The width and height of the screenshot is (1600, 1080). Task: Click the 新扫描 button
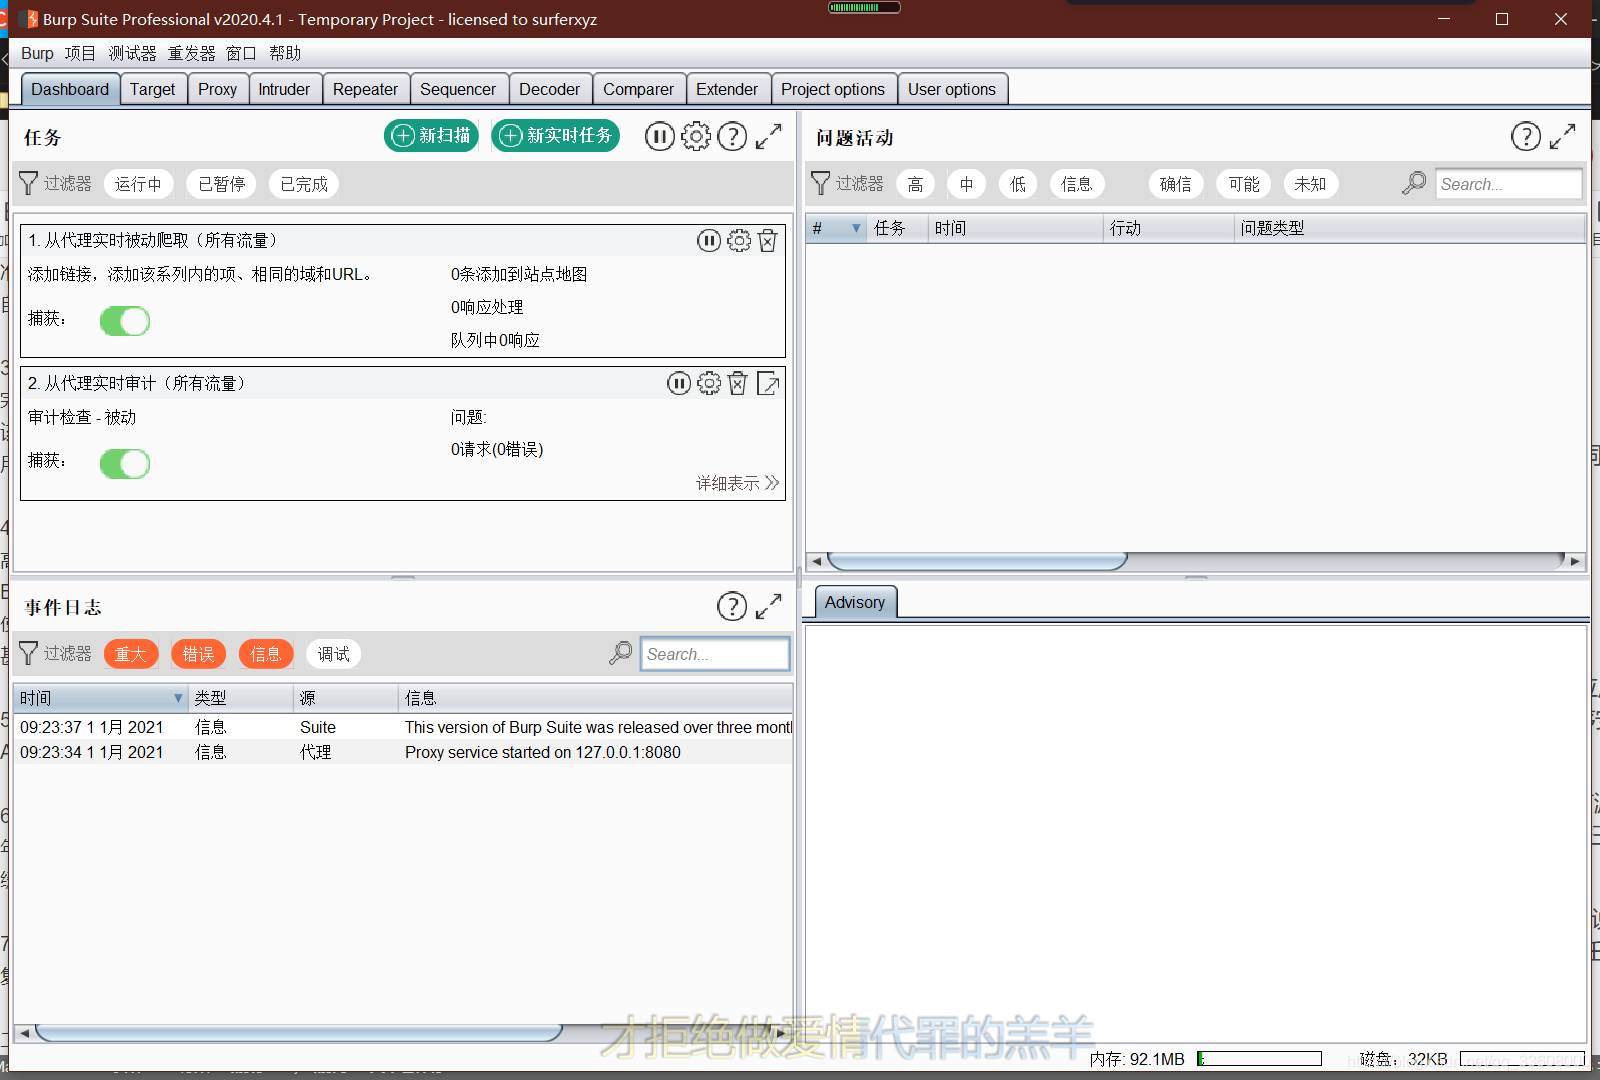pos(431,136)
